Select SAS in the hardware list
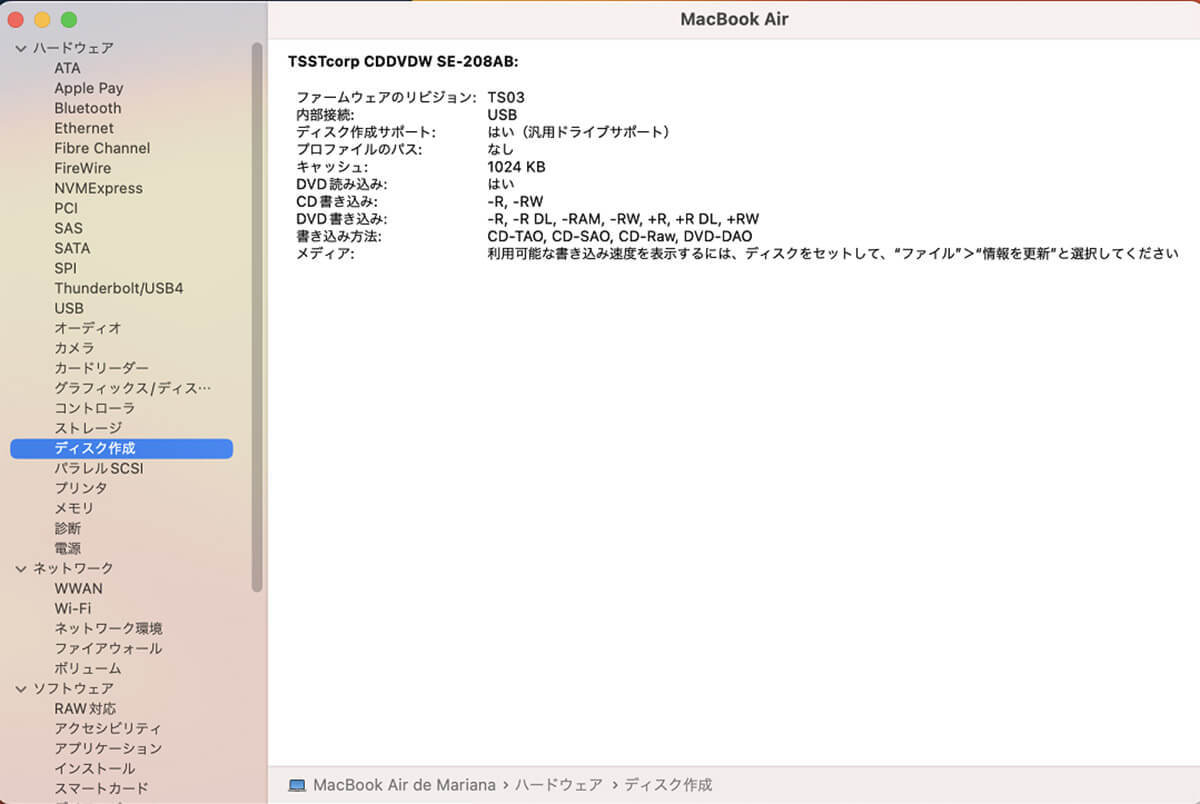The width and height of the screenshot is (1200, 804). pyautogui.click(x=69, y=228)
